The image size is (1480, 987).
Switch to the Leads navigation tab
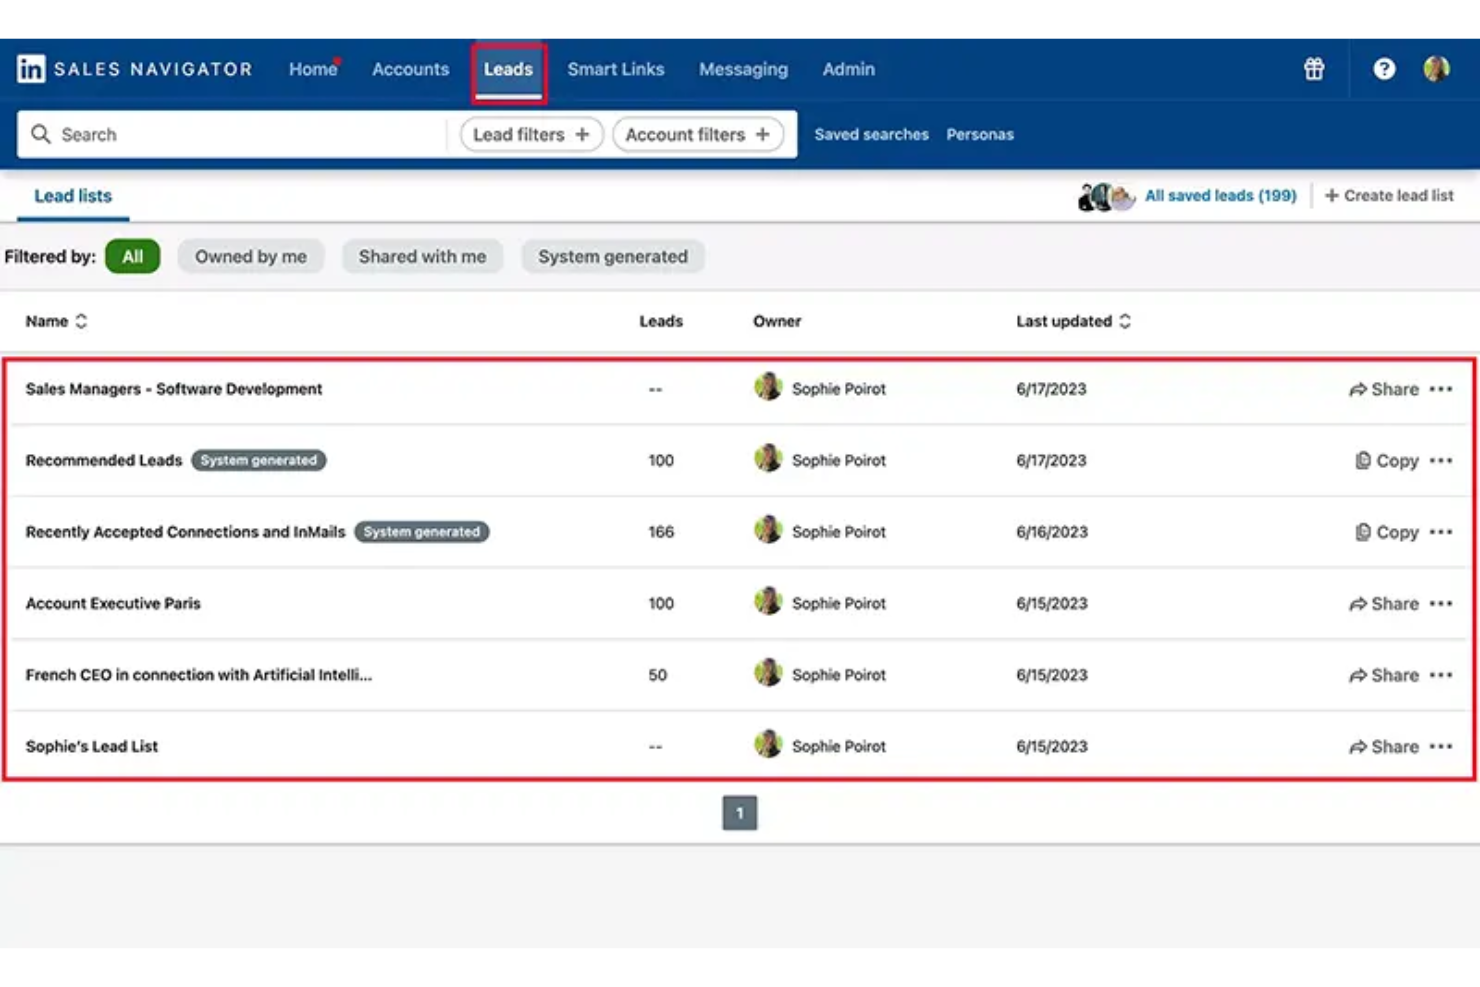[x=509, y=69]
